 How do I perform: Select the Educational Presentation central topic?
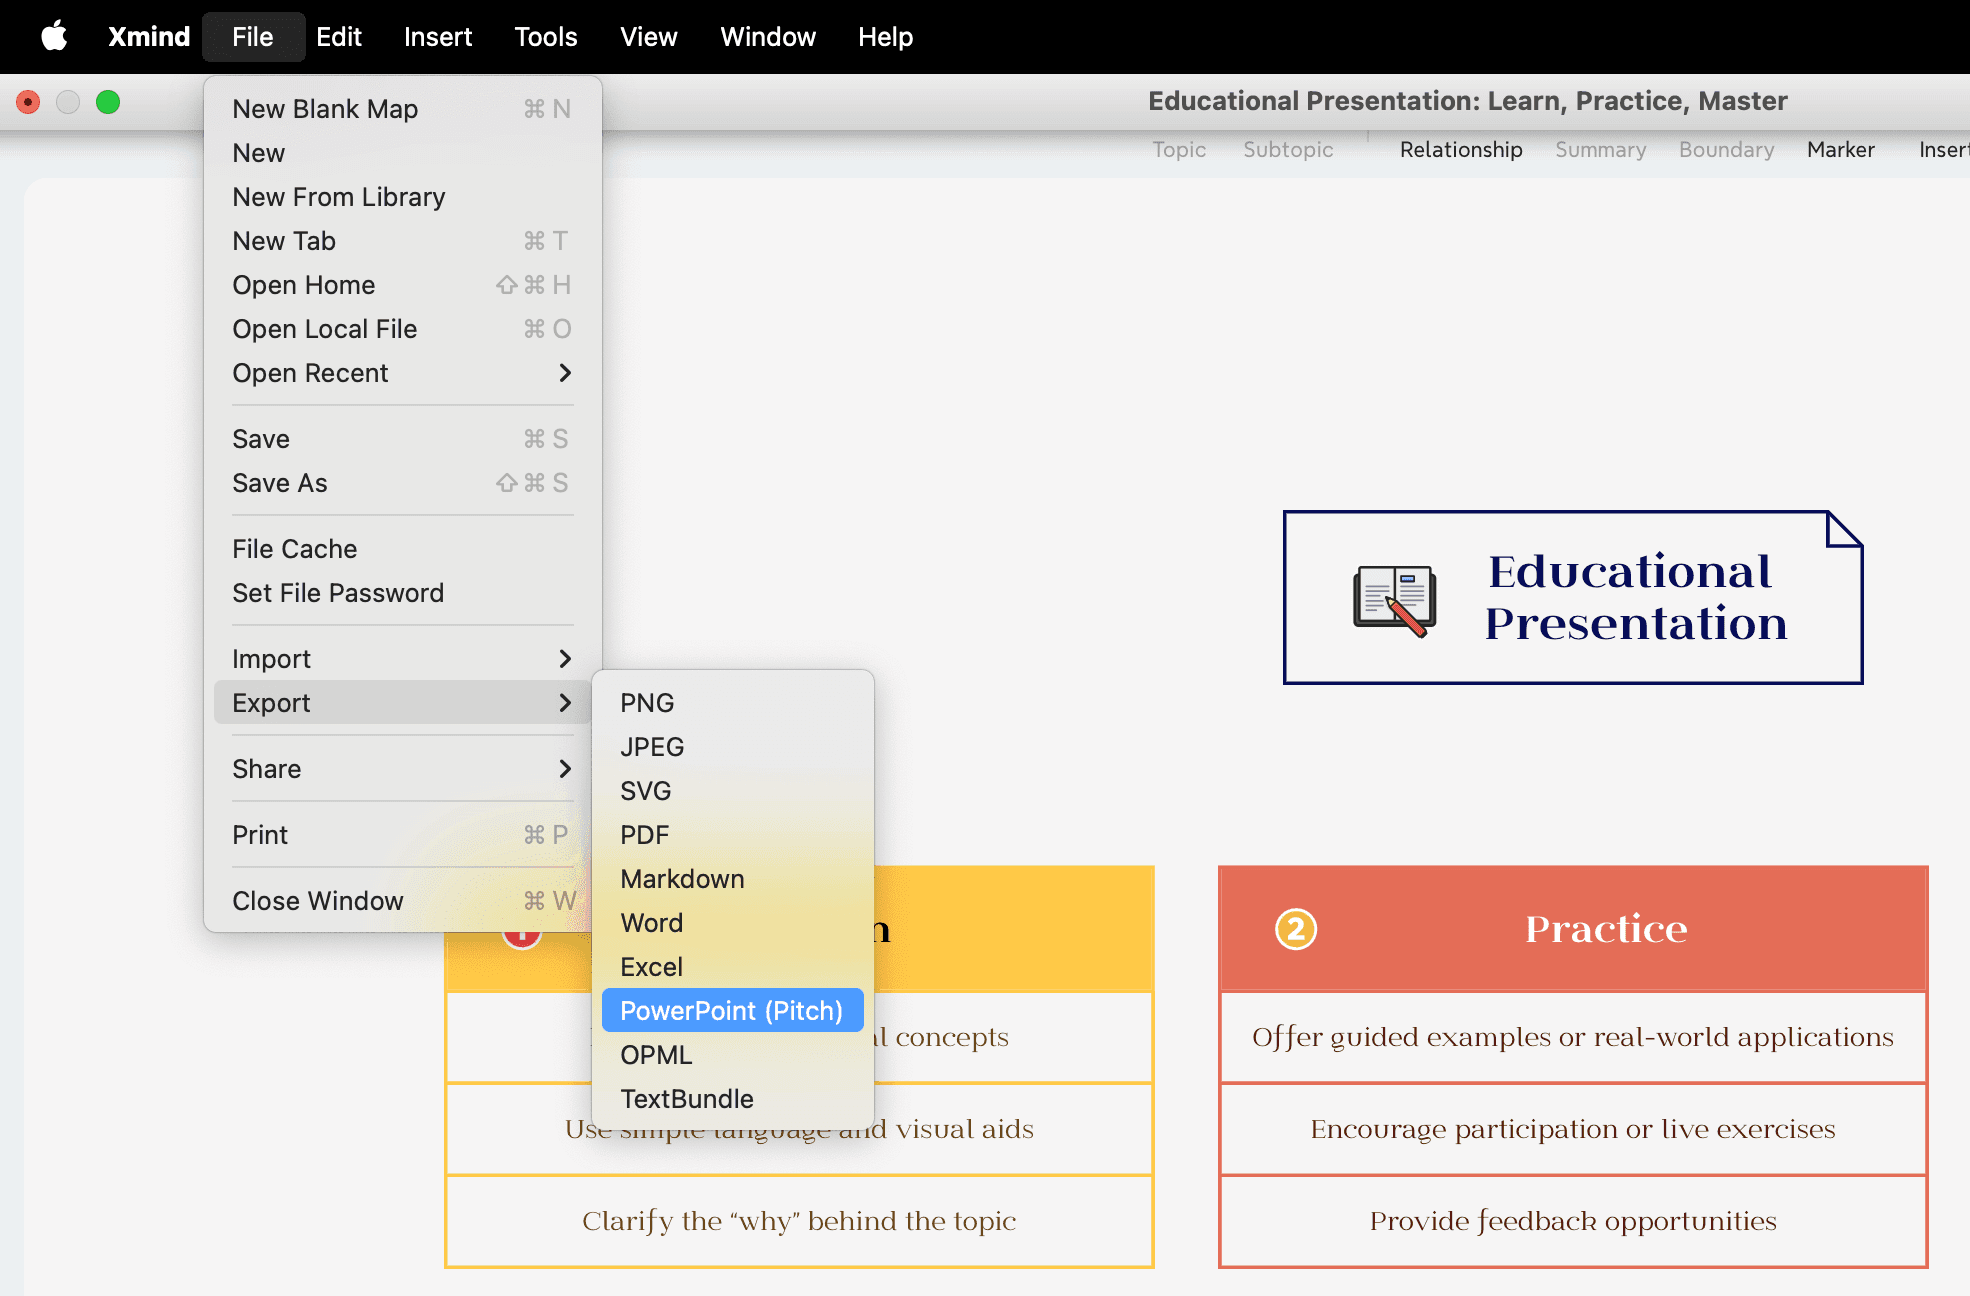1573,598
